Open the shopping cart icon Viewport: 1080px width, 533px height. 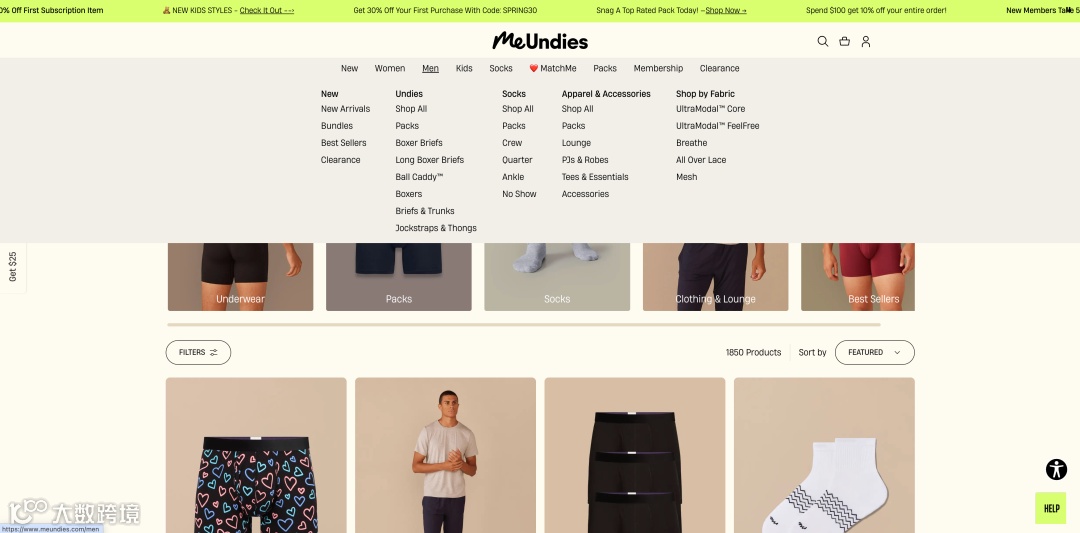point(844,41)
